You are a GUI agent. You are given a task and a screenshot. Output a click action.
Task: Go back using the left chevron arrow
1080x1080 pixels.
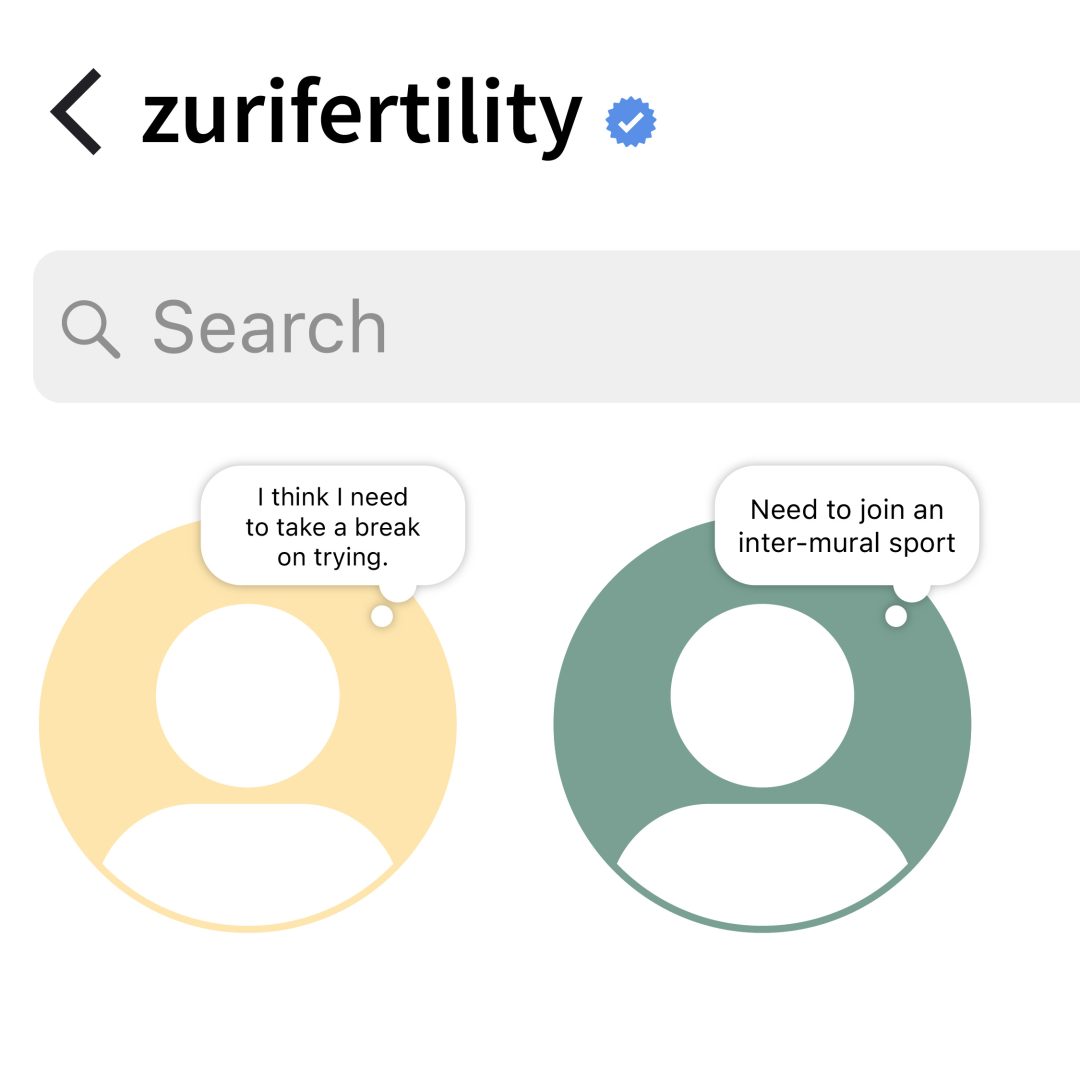coord(76,112)
